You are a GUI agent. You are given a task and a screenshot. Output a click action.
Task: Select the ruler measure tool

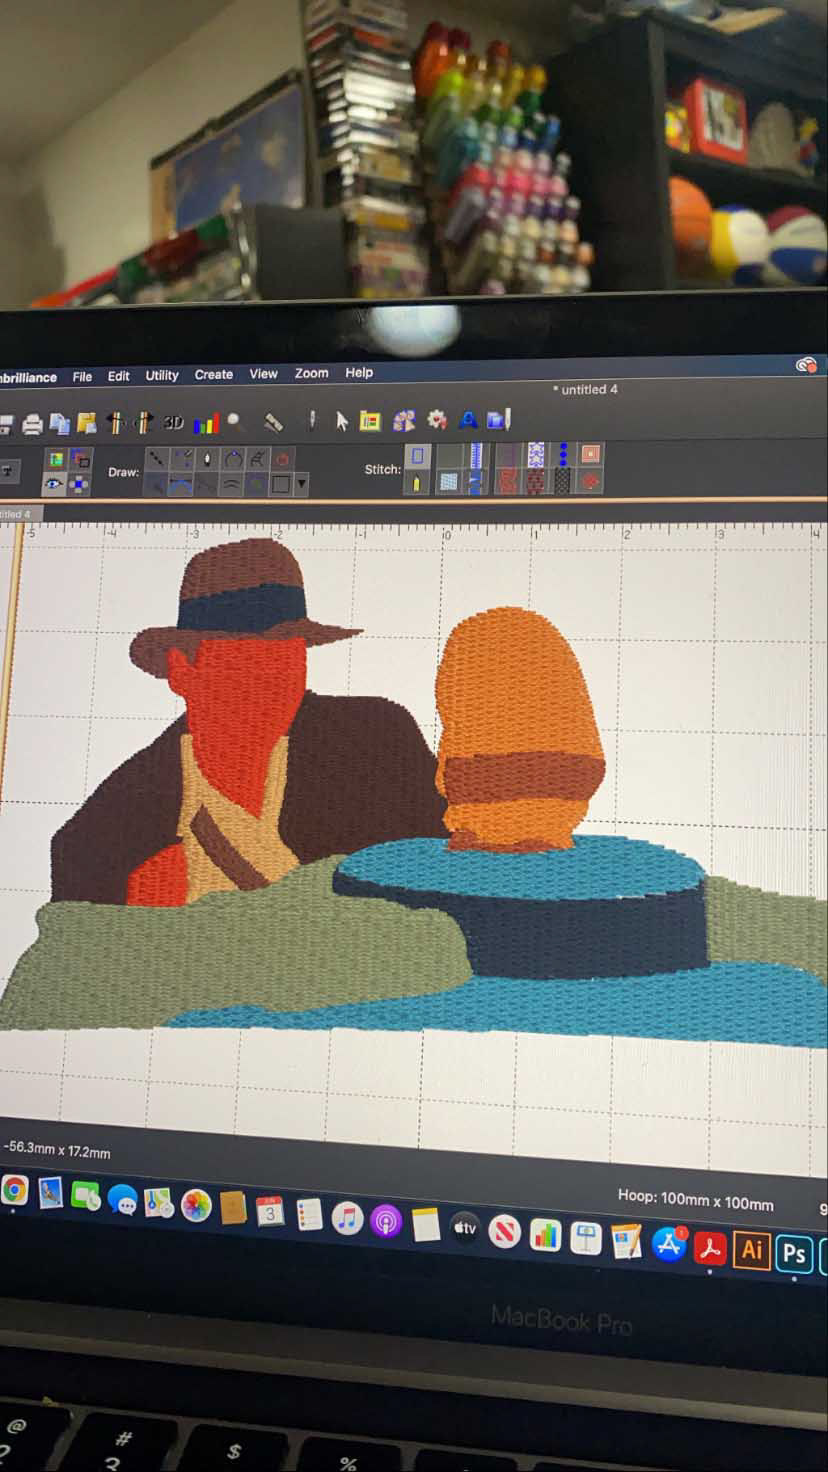tap(273, 422)
